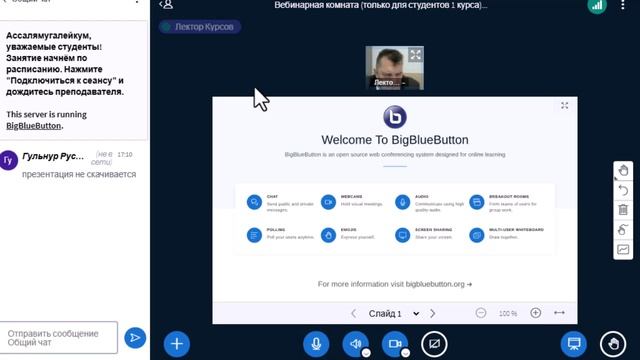Toggle the audio speaker button
This screenshot has height=360, width=640.
click(x=356, y=344)
